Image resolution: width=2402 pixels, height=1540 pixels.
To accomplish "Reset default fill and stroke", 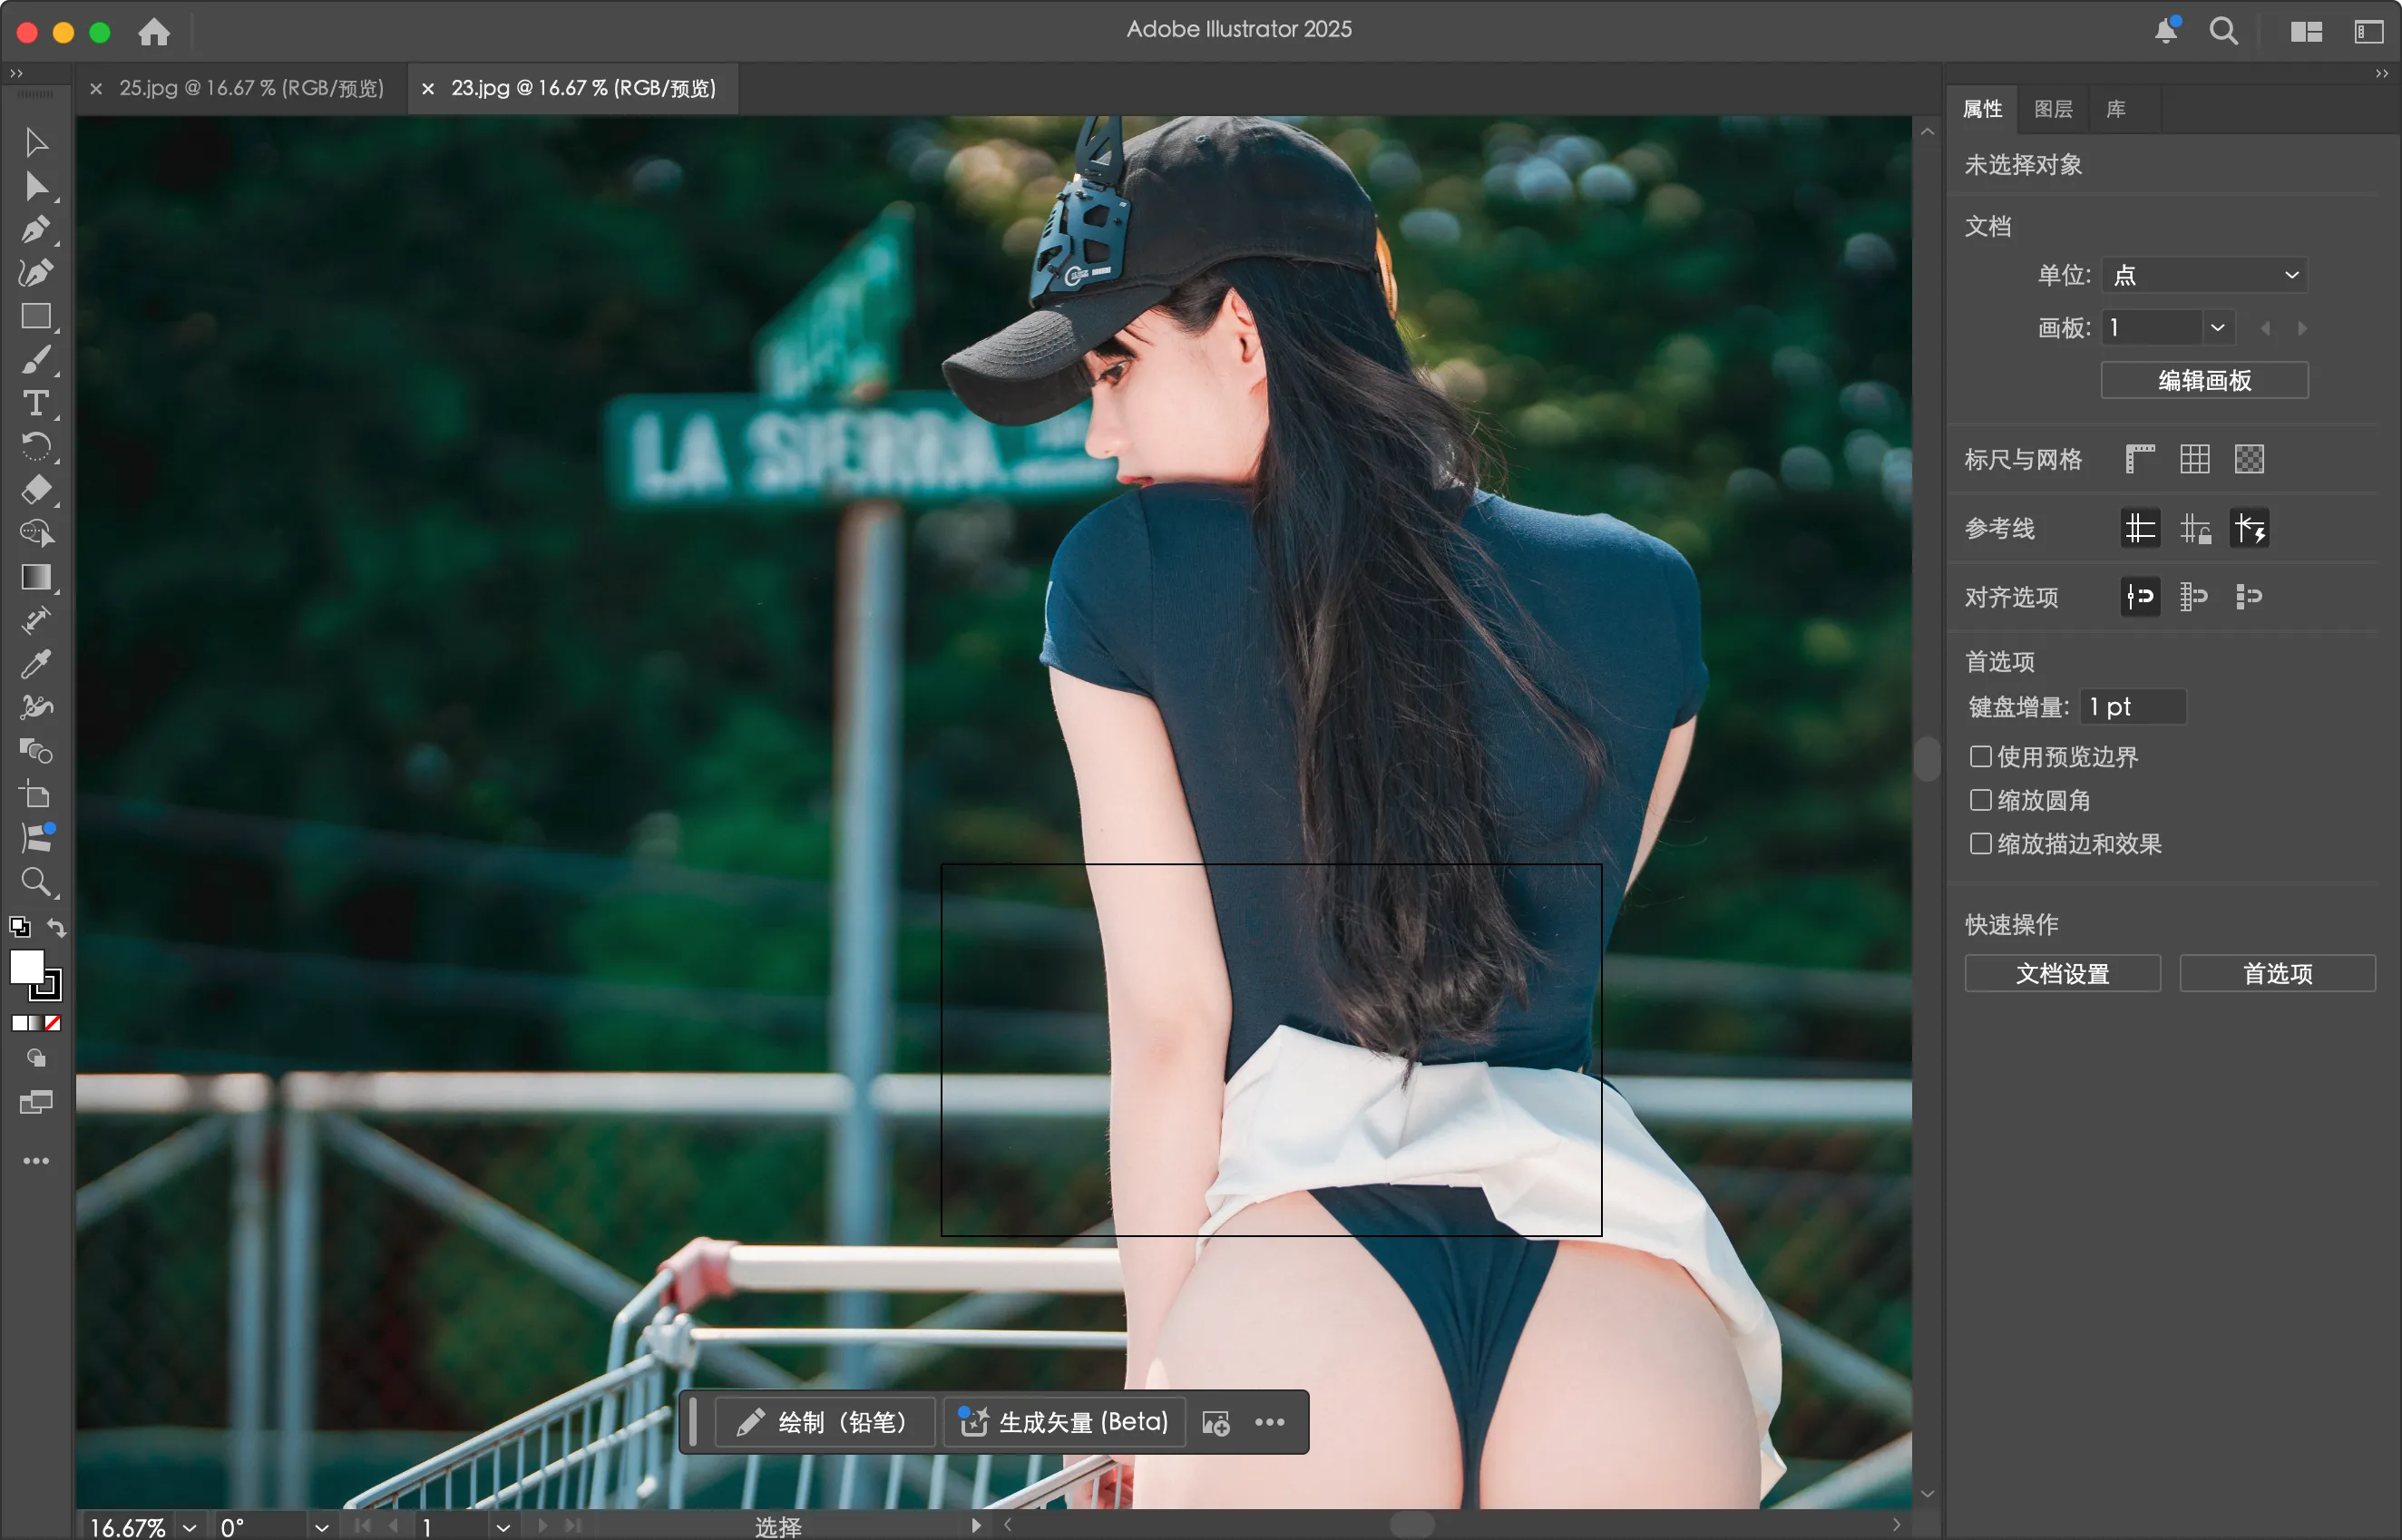I will [19, 927].
